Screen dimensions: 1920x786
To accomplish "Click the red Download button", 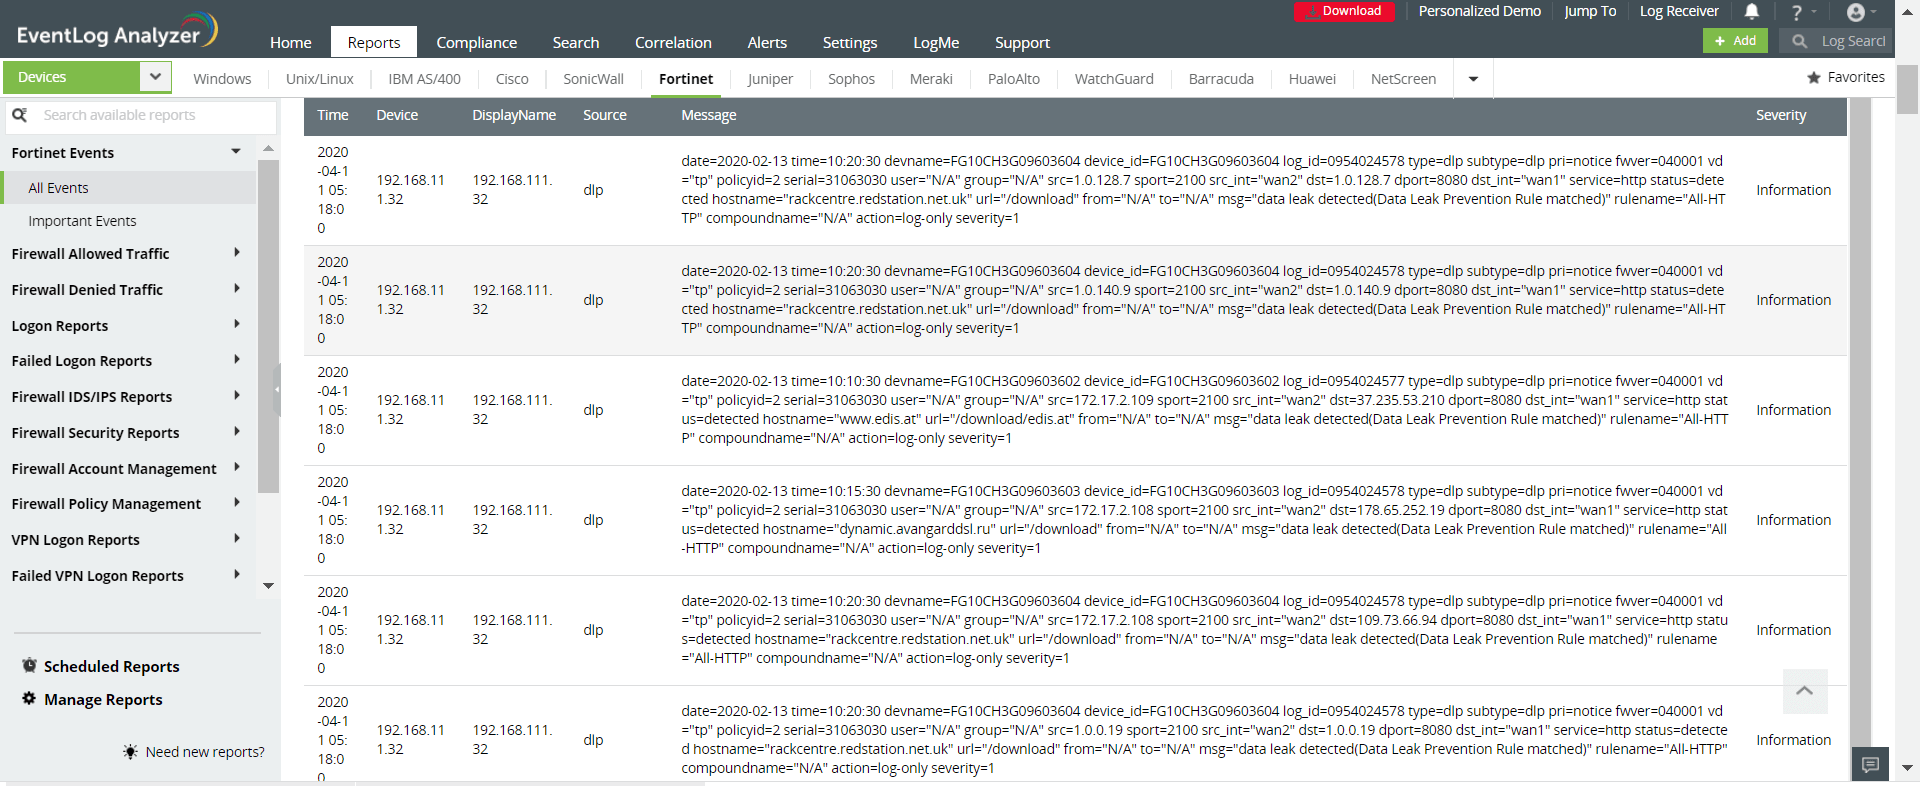I will [1344, 11].
